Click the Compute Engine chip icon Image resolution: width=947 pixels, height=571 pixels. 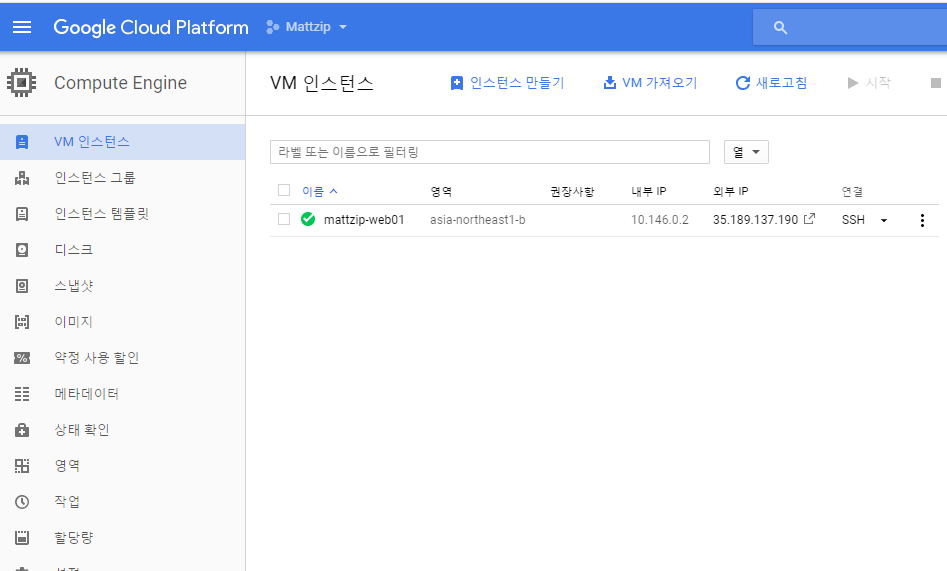[22, 83]
